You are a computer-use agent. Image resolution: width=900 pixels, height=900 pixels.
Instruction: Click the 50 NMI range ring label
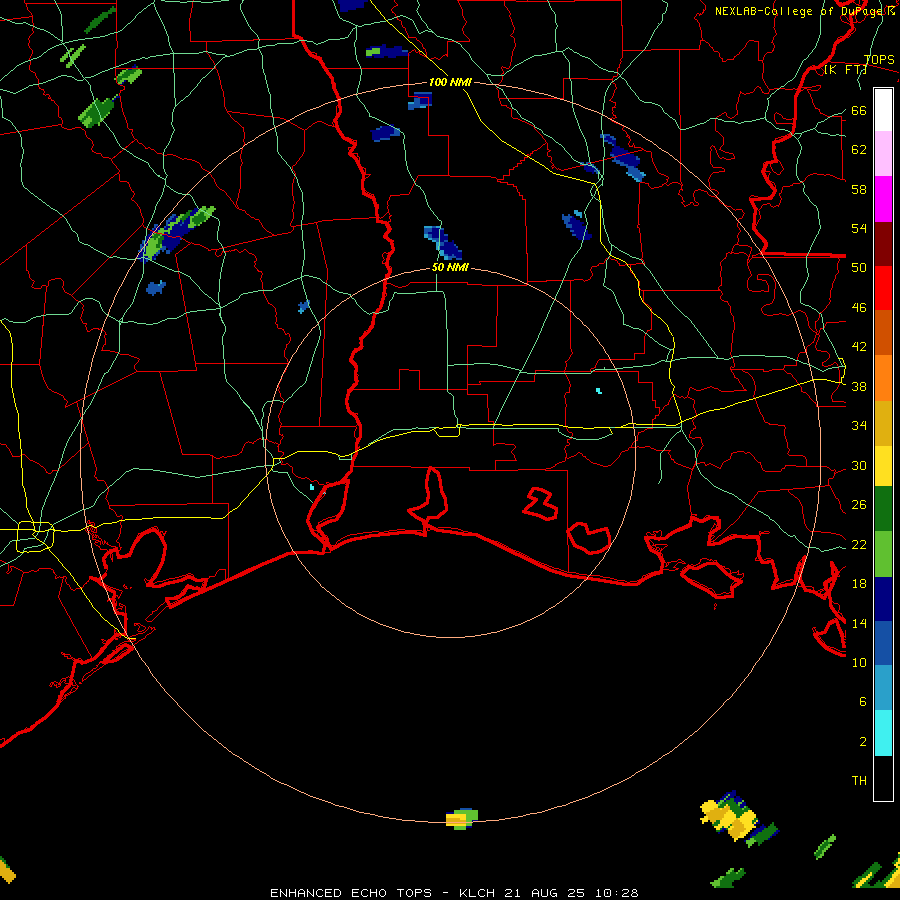click(x=450, y=267)
